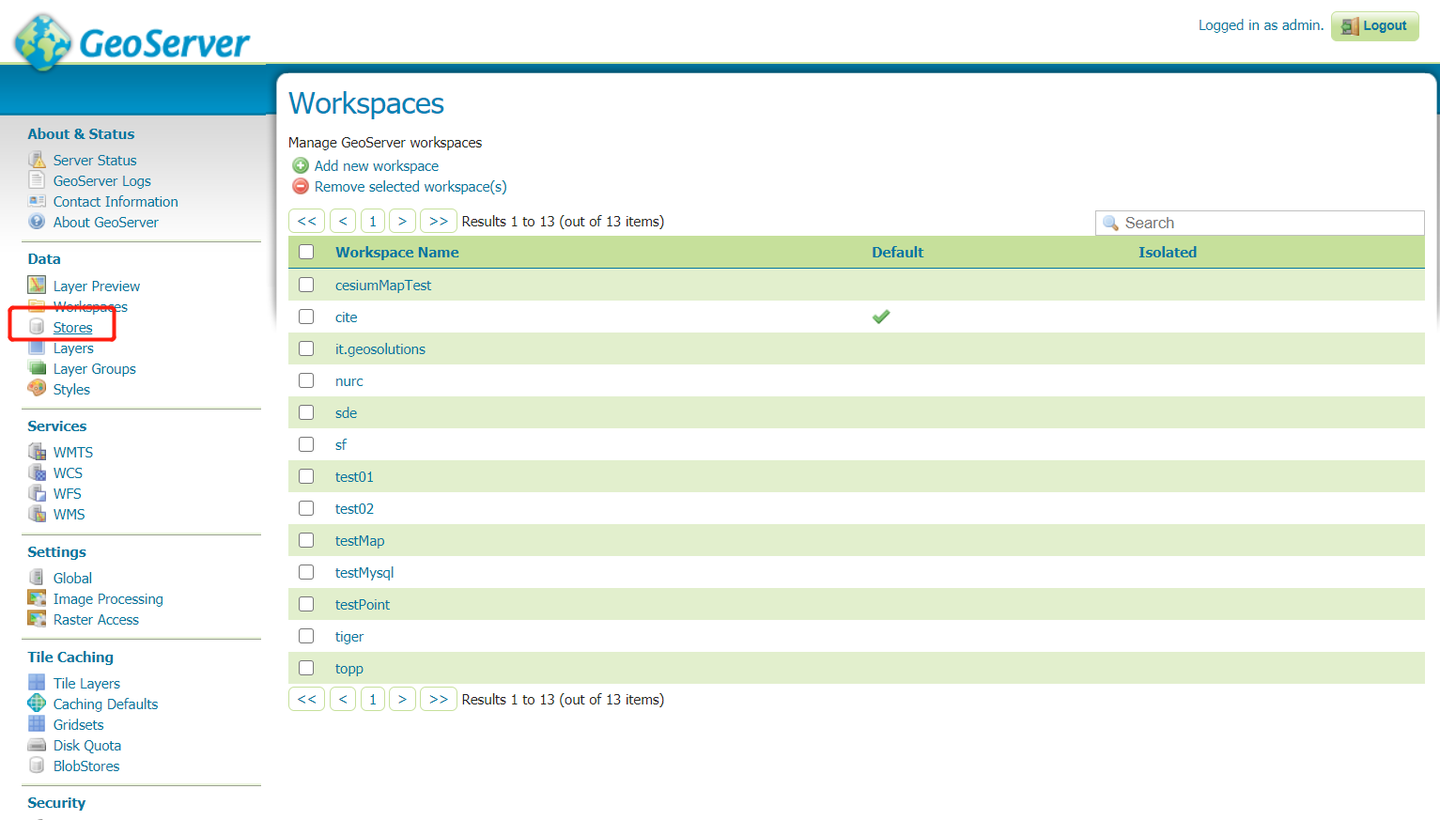Sort by the Default column header
Viewport: 1440px width, 820px height.
pos(897,252)
